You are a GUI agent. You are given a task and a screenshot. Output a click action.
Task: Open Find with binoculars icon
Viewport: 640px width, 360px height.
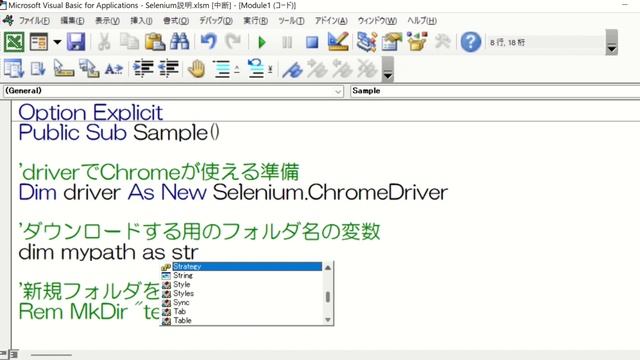[x=180, y=42]
